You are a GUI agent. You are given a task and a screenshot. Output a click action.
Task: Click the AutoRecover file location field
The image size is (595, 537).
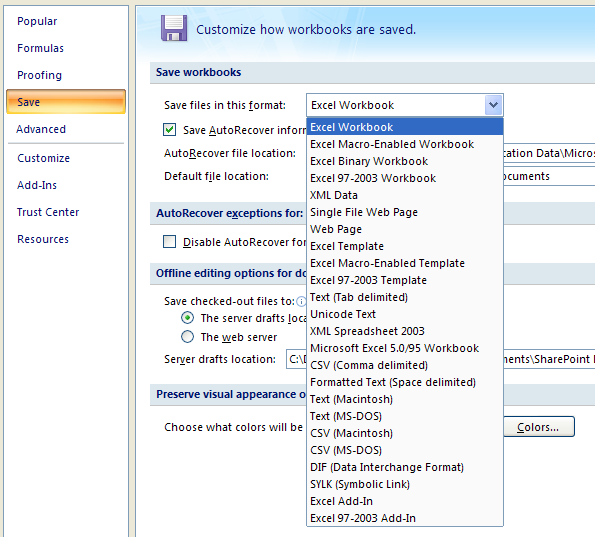549,153
